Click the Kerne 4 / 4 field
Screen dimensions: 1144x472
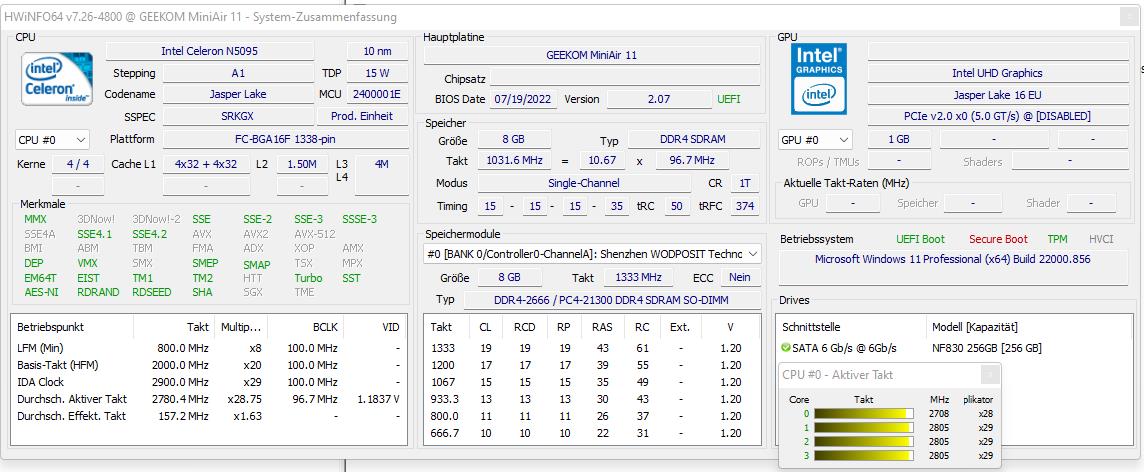click(x=78, y=164)
